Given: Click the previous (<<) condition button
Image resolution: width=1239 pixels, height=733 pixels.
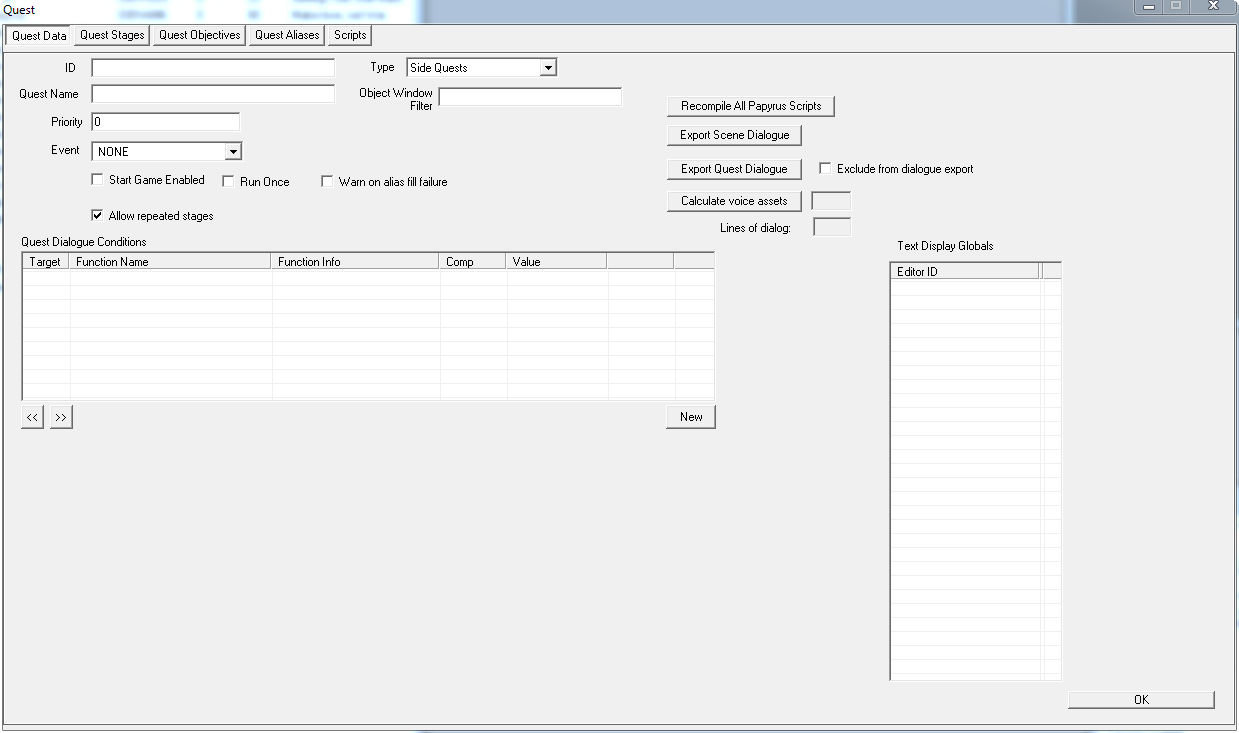Looking at the screenshot, I should click(33, 417).
